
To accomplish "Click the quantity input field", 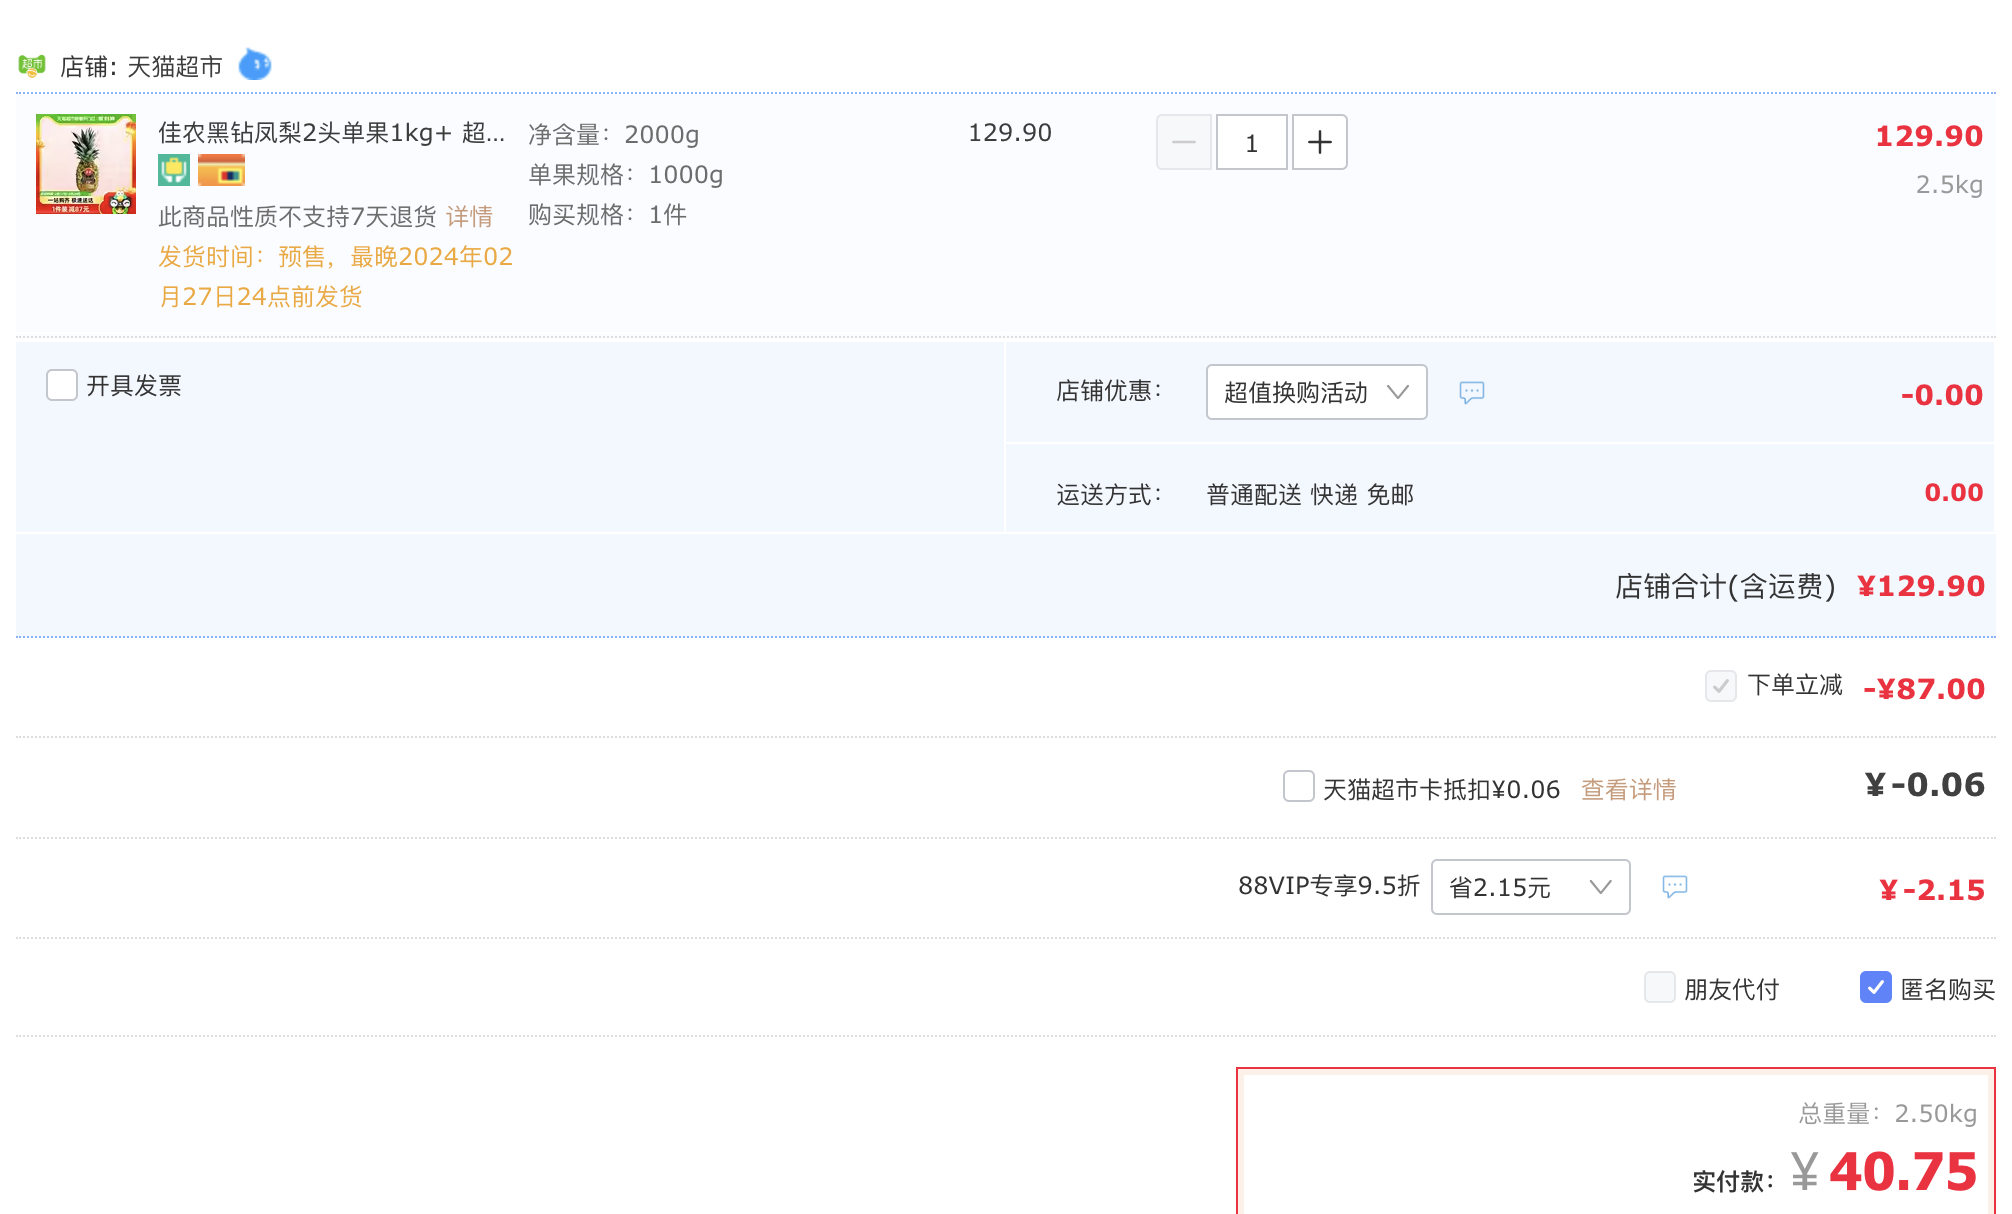I will tap(1252, 142).
